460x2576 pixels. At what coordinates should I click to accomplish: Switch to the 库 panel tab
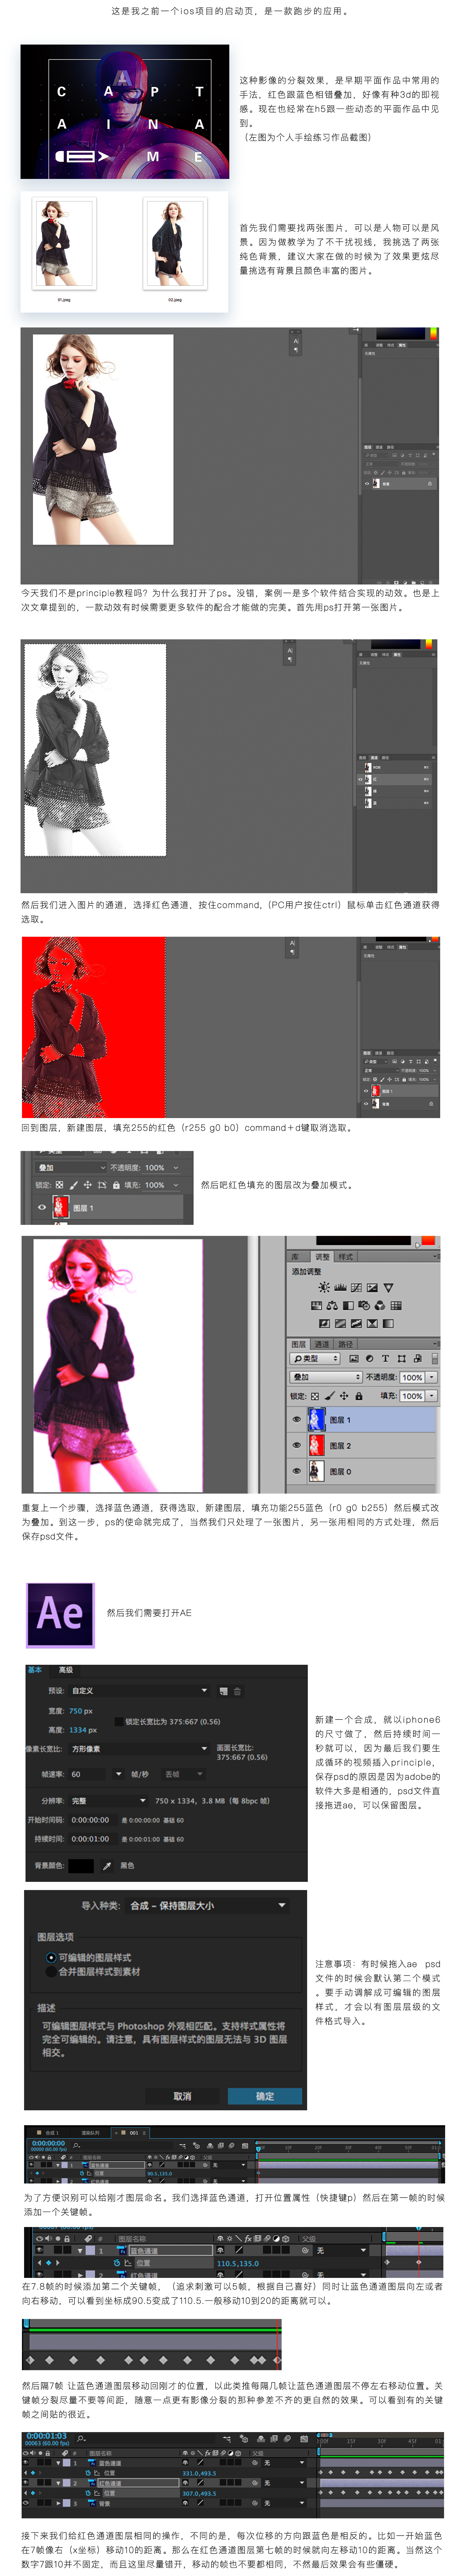click(295, 1257)
